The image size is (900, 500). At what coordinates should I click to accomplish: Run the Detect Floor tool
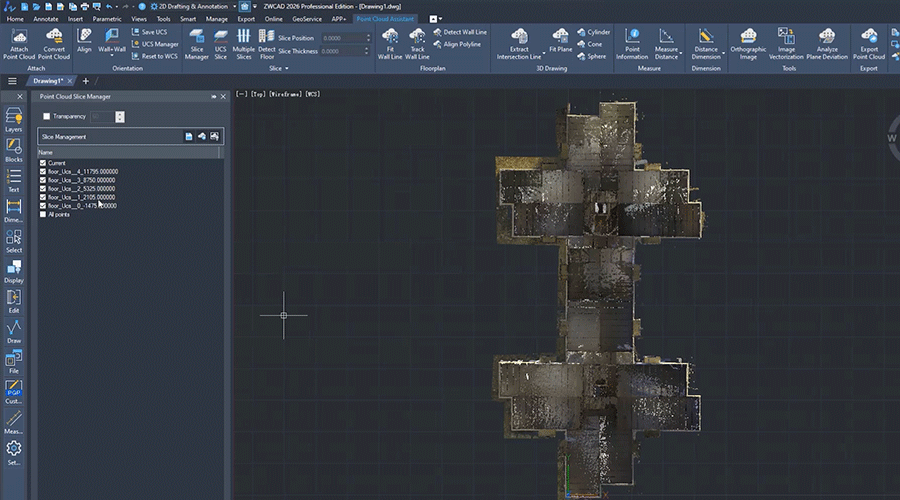pyautogui.click(x=266, y=44)
